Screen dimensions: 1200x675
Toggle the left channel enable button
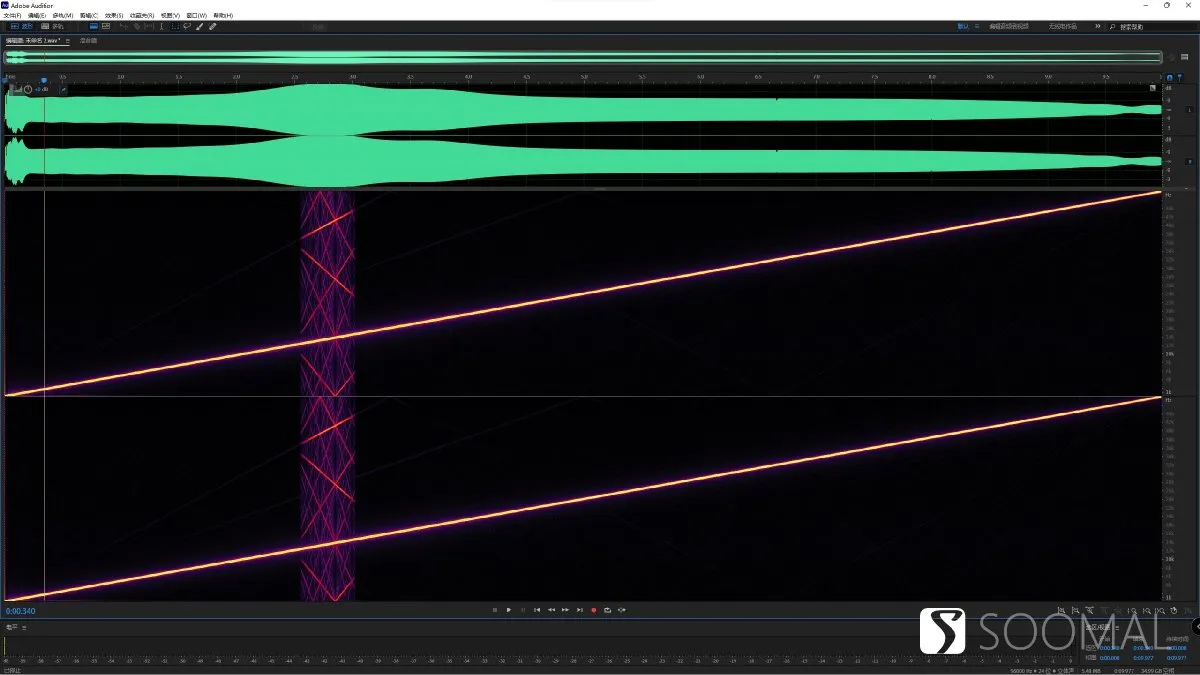pos(1188,110)
